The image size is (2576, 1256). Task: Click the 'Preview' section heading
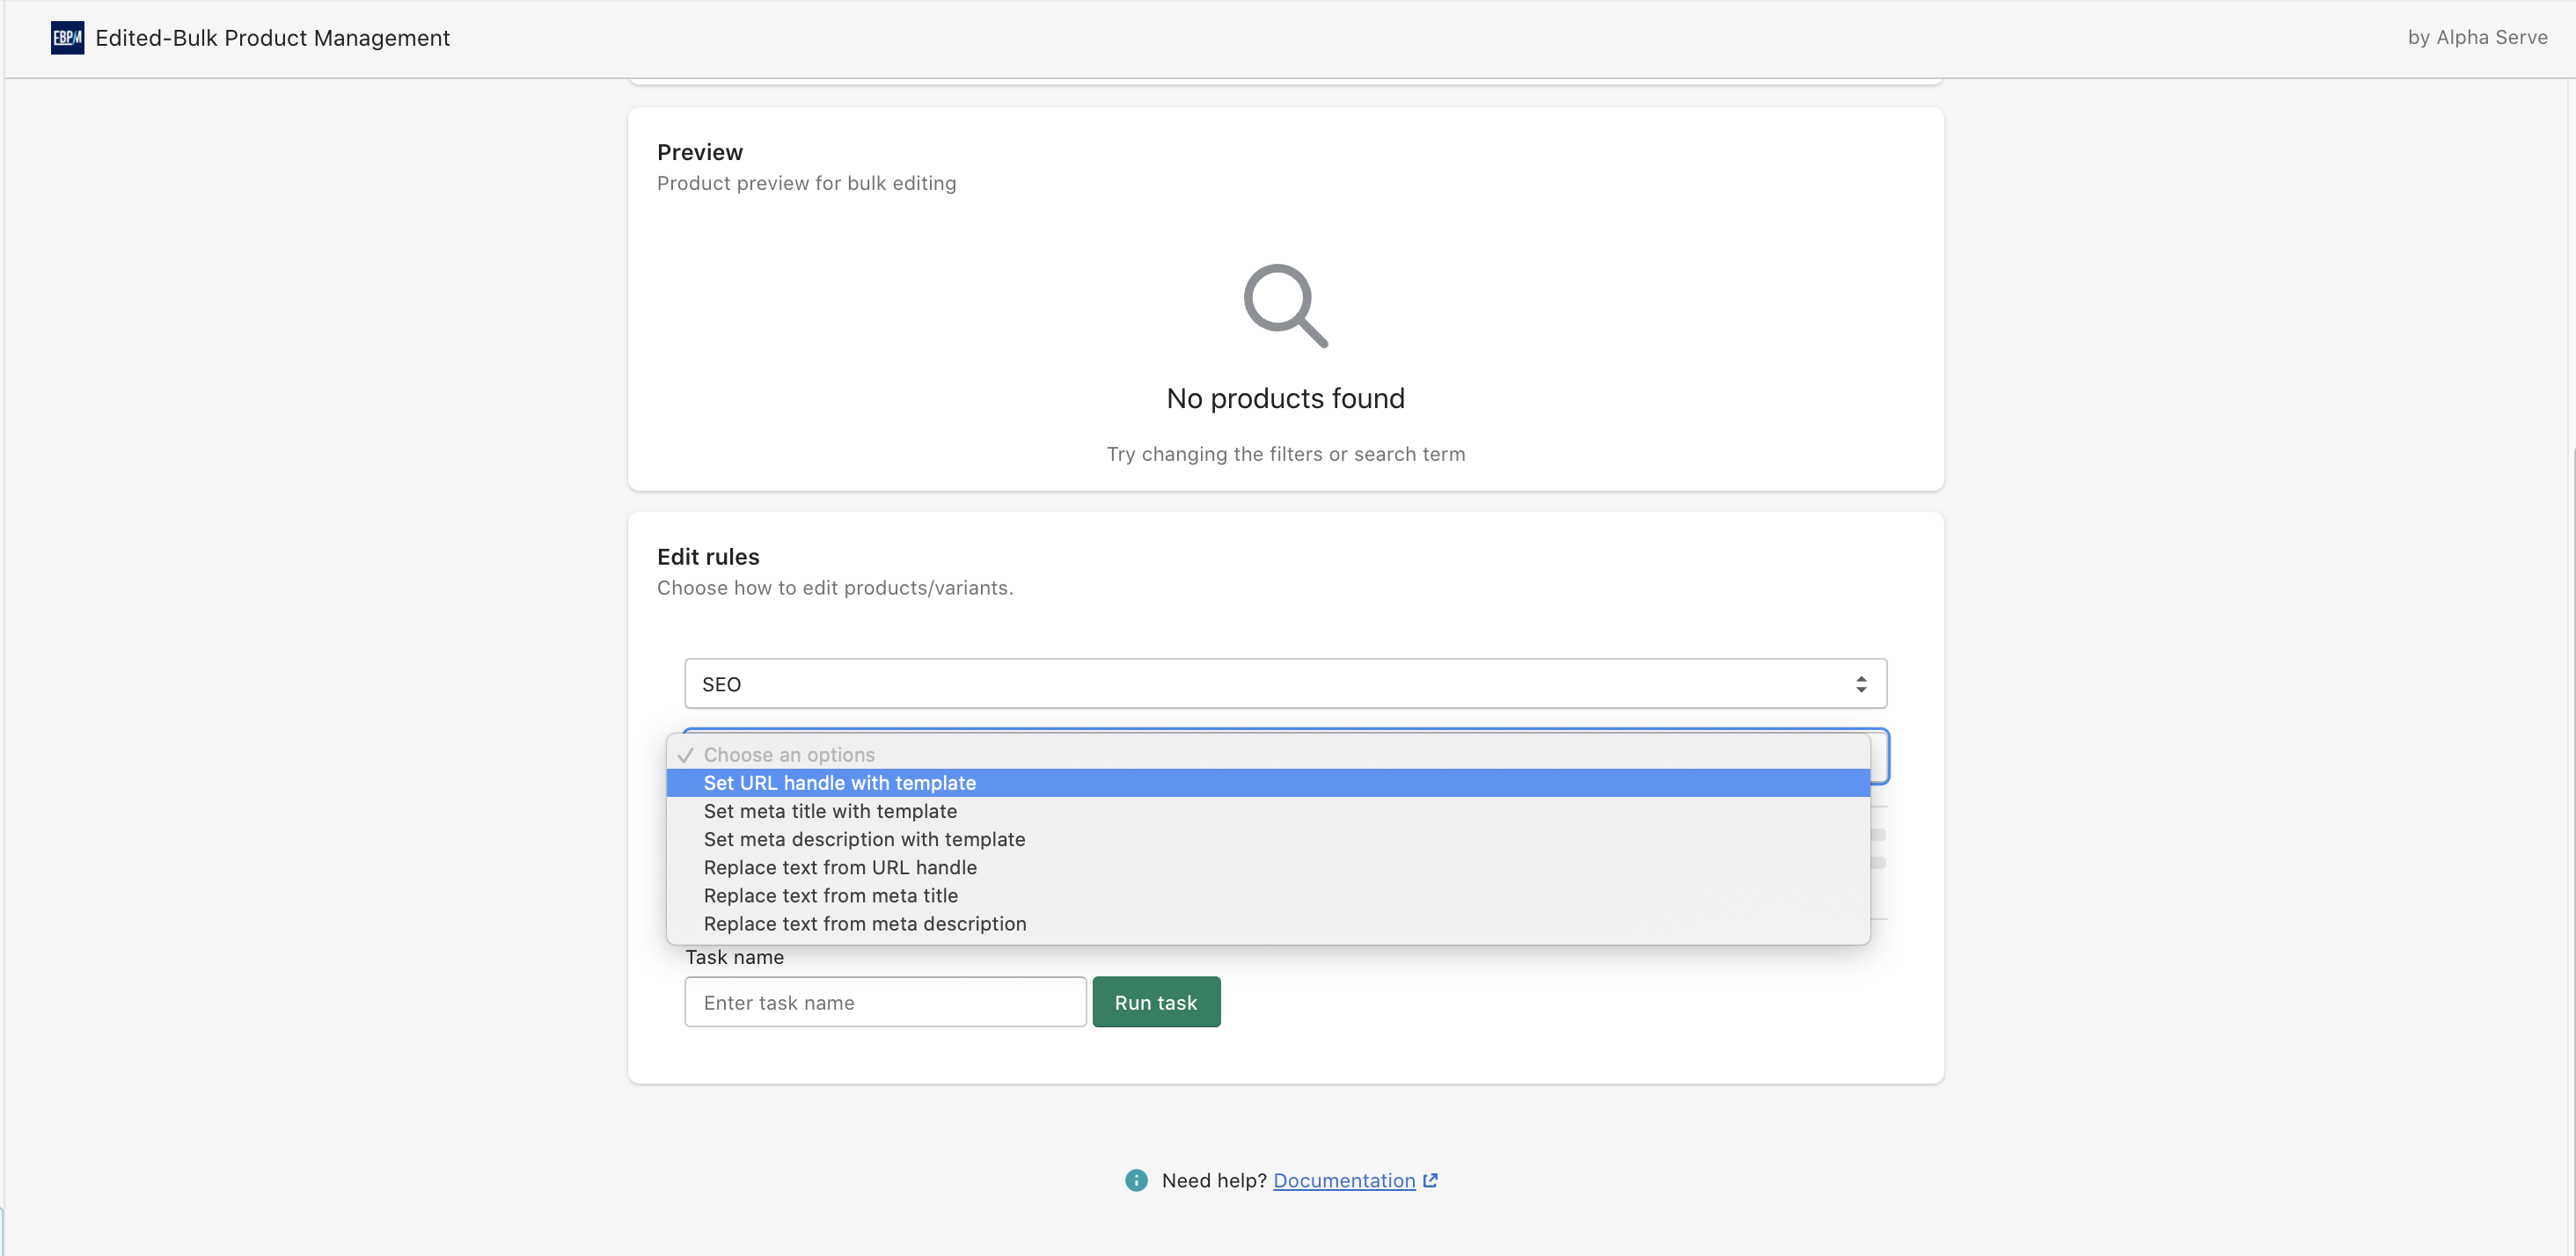pos(700,152)
